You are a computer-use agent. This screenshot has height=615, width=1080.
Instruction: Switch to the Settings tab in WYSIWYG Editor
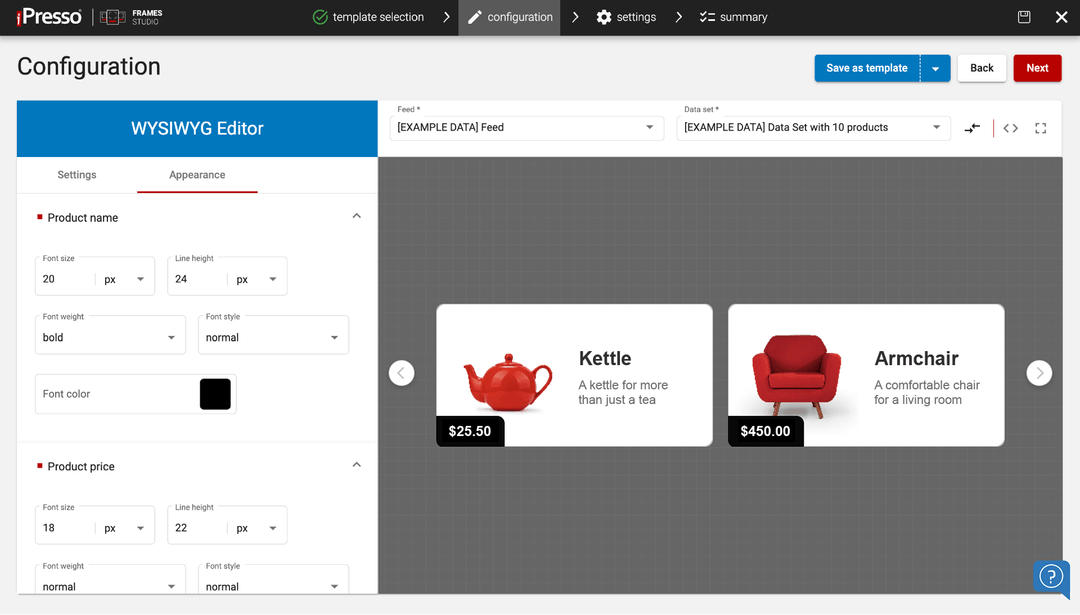[x=77, y=174]
